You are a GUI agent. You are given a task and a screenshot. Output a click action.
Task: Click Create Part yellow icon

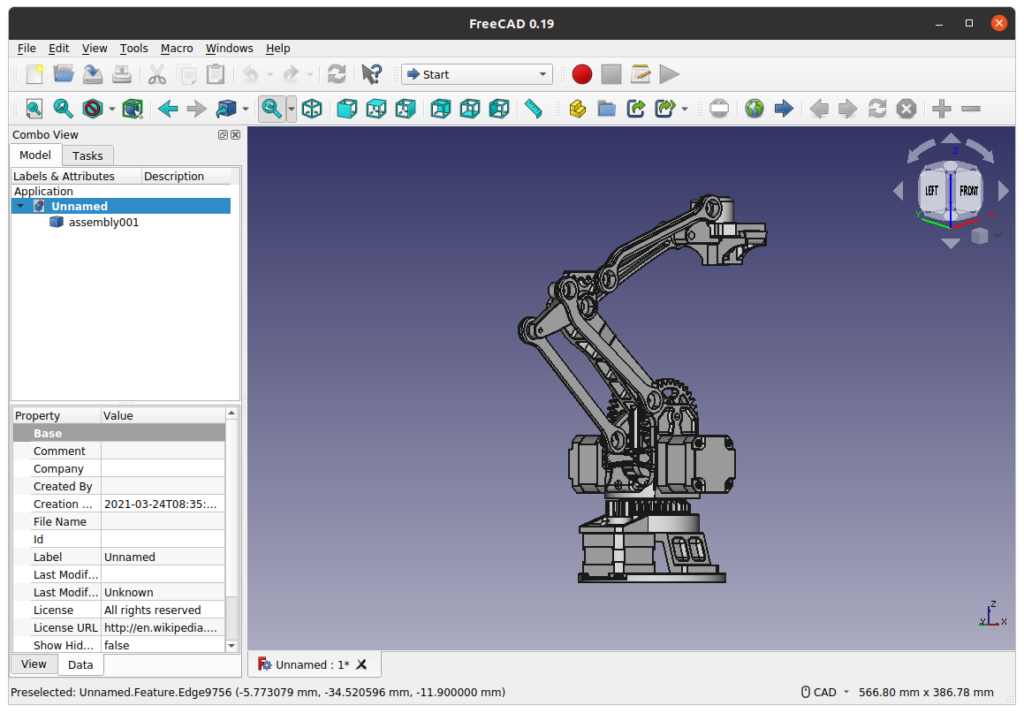577,108
